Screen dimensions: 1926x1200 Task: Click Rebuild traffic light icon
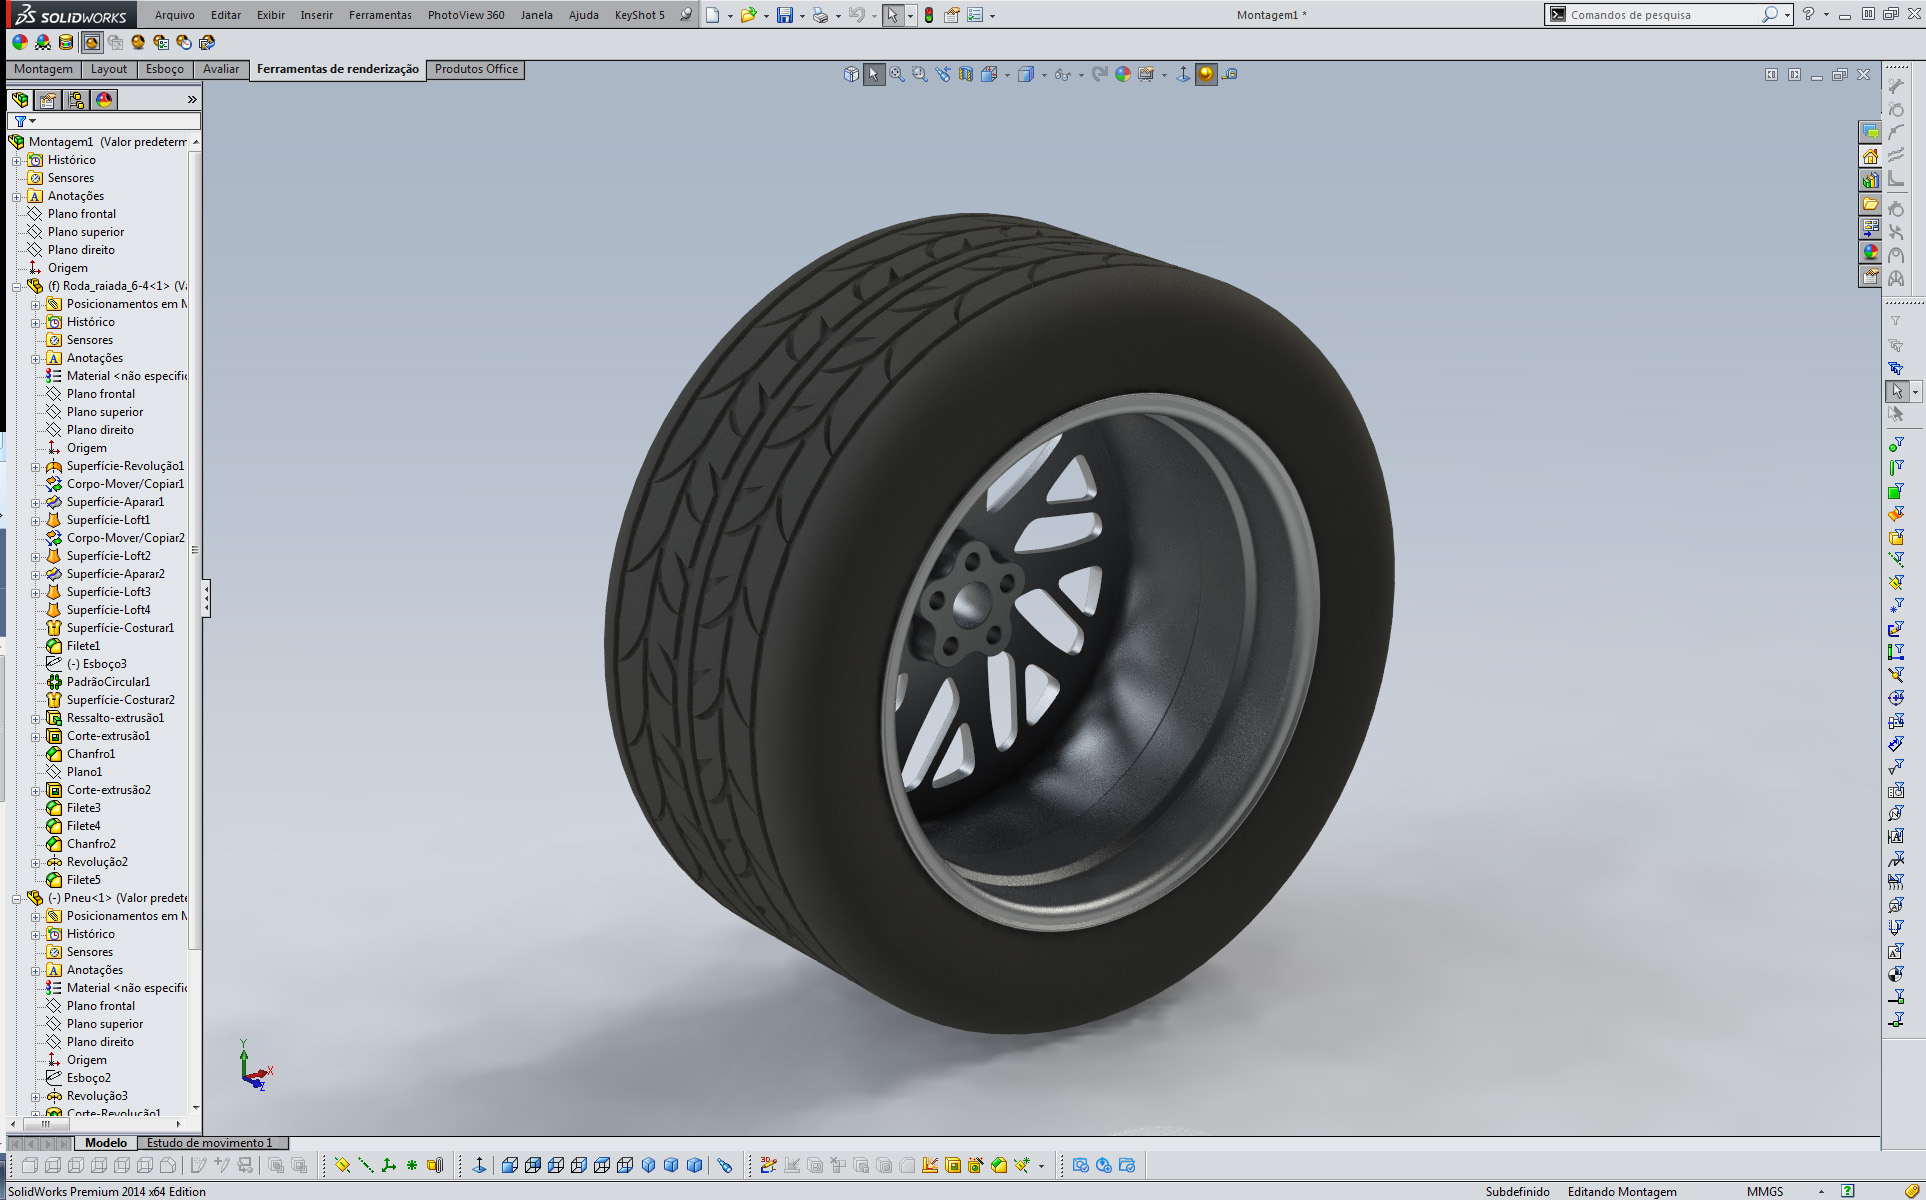point(929,15)
